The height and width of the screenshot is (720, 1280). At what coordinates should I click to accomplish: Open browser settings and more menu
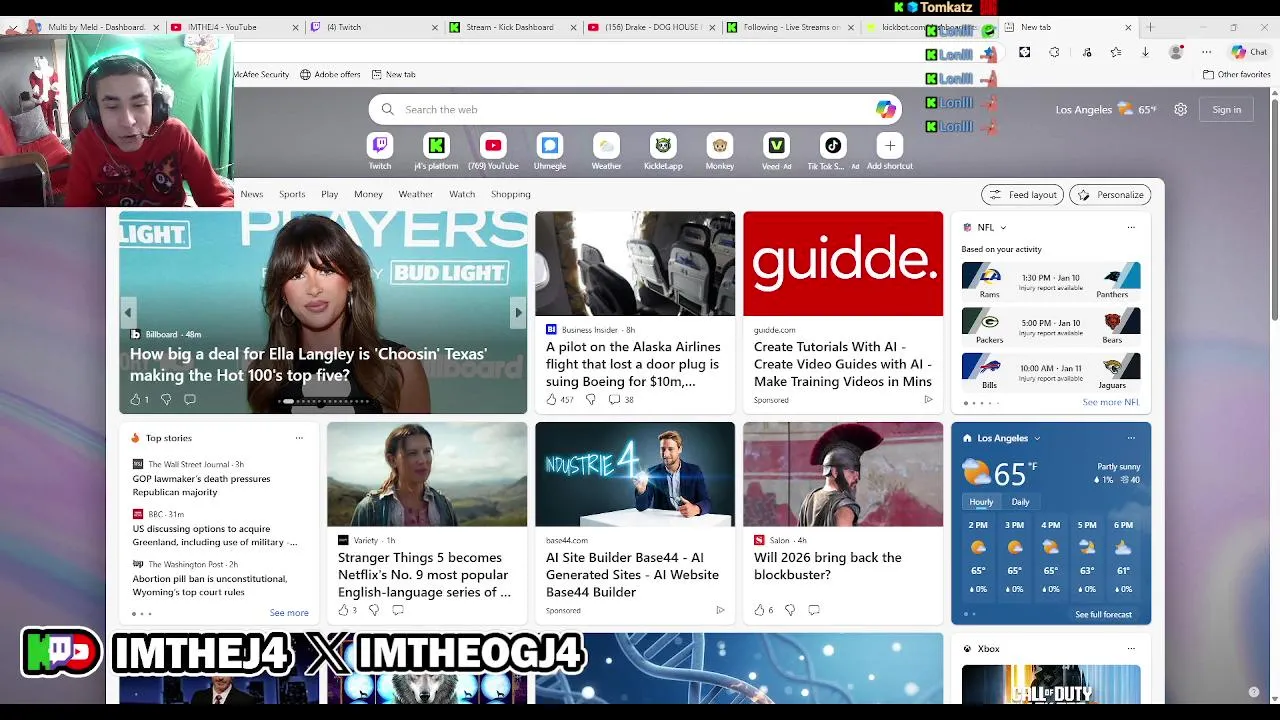1207,52
